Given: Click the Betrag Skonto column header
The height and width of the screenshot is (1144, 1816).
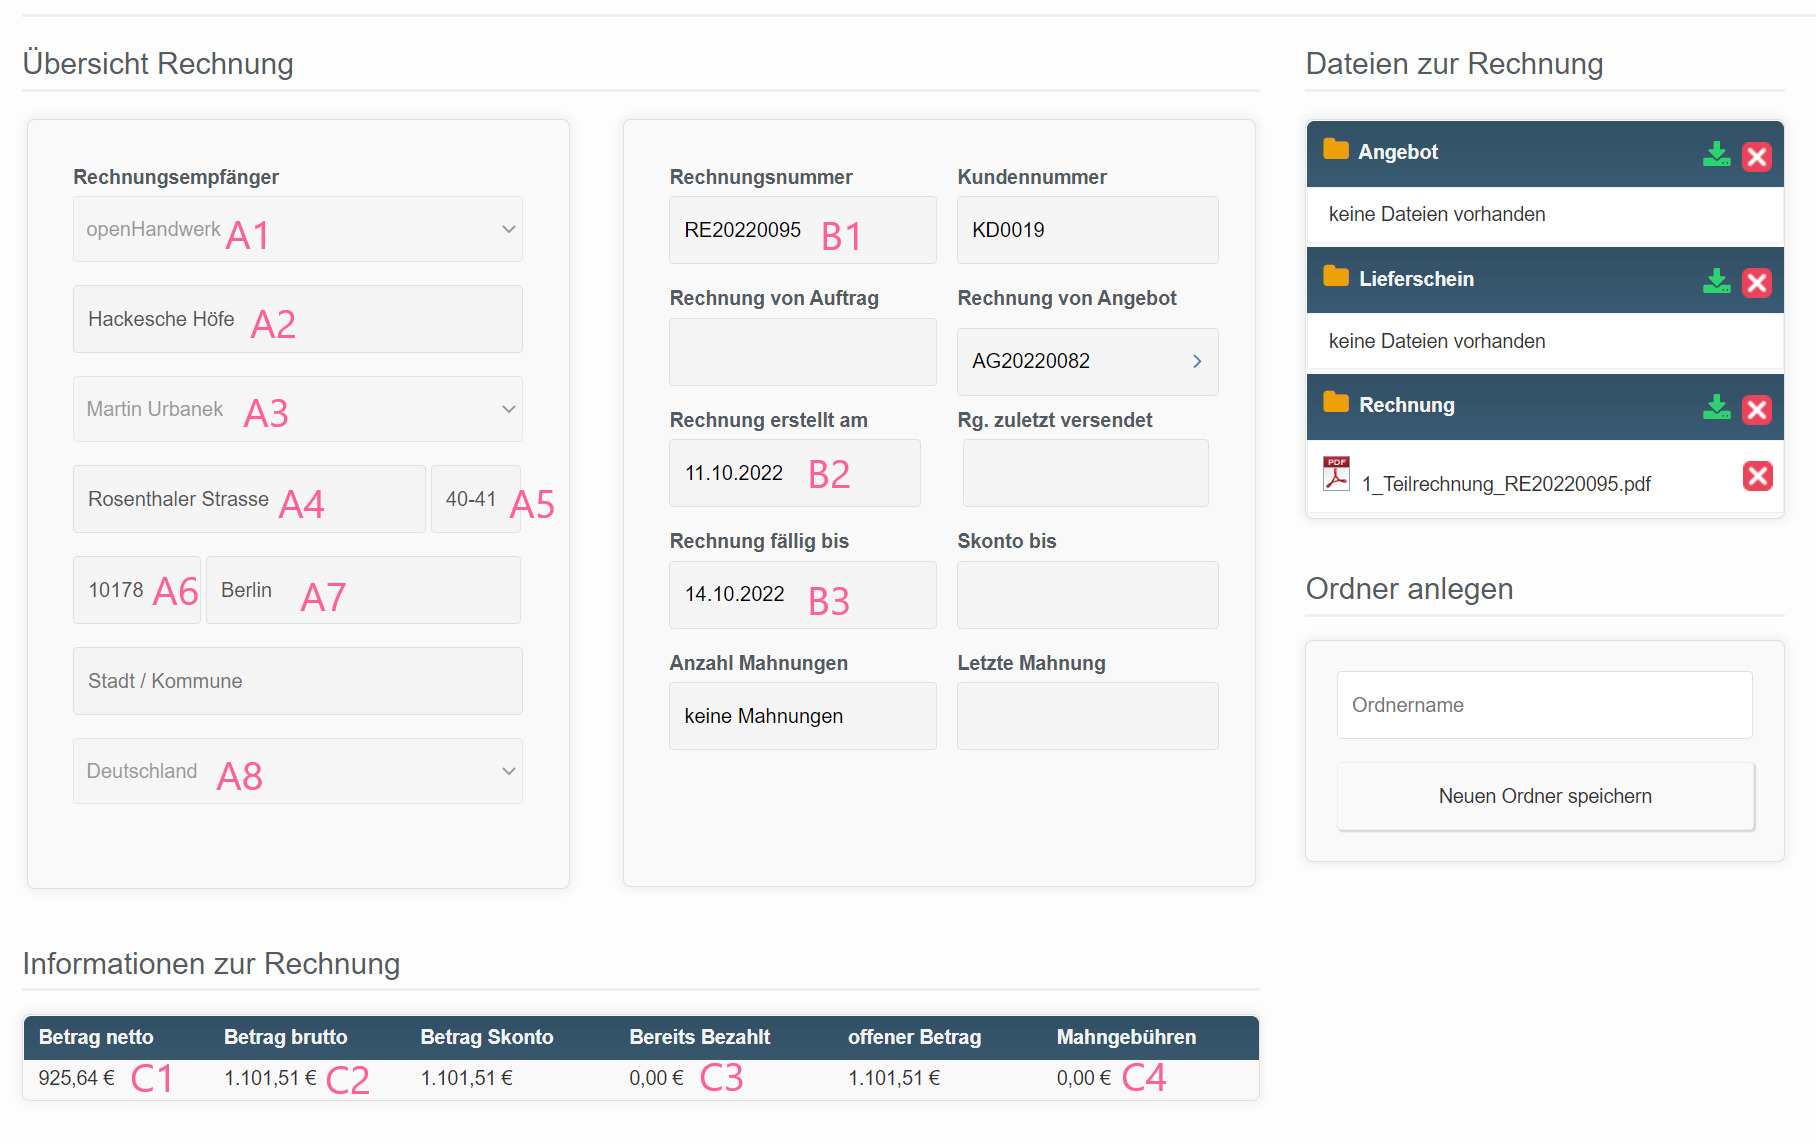Looking at the screenshot, I should (487, 1037).
